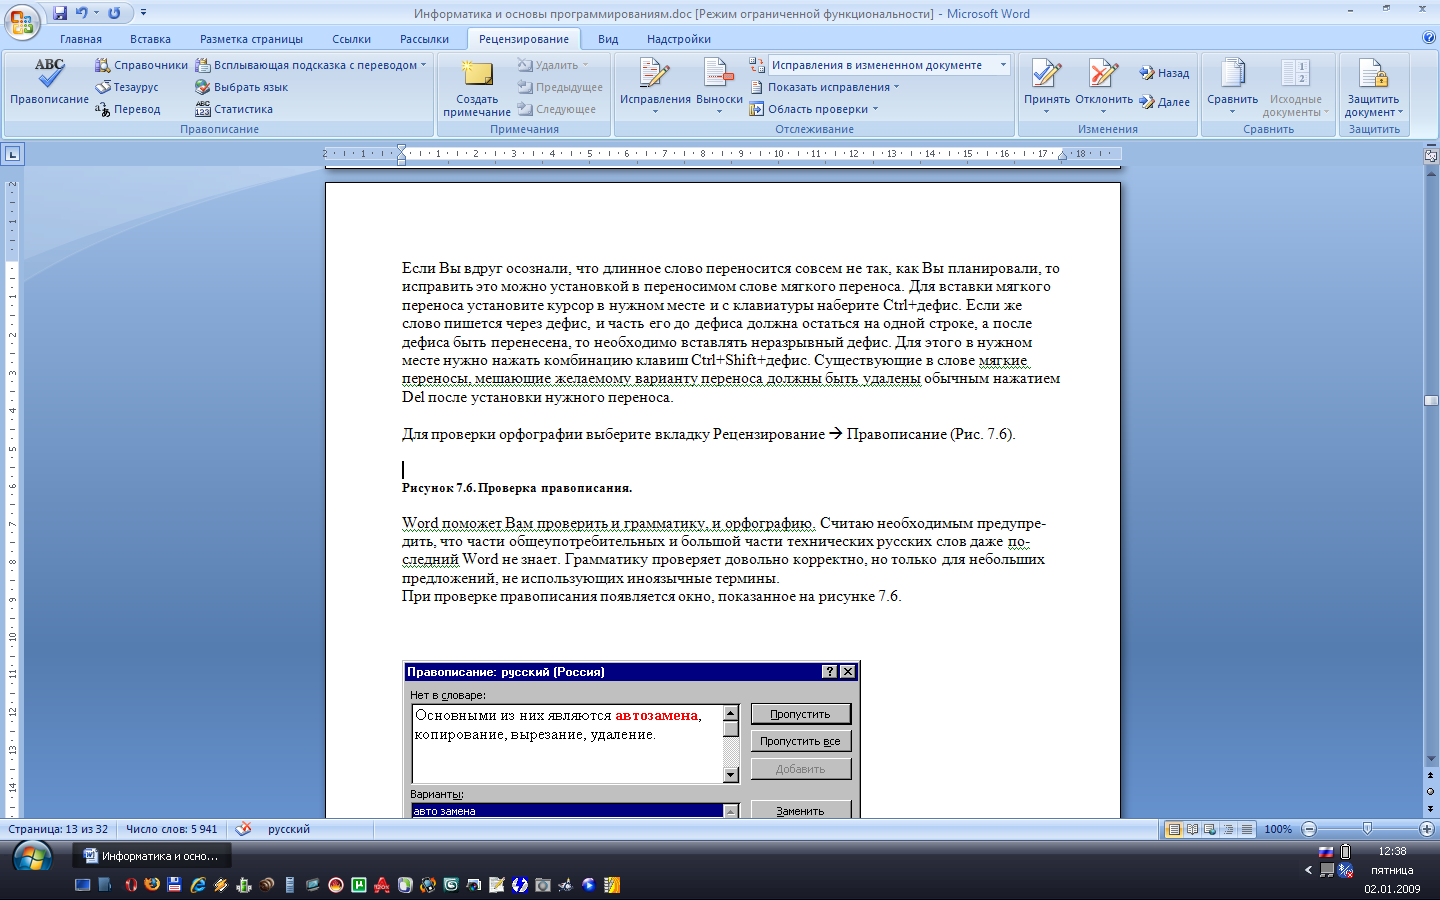Click tab selector left of ruler
Image resolution: width=1440 pixels, height=900 pixels.
(x=12, y=154)
